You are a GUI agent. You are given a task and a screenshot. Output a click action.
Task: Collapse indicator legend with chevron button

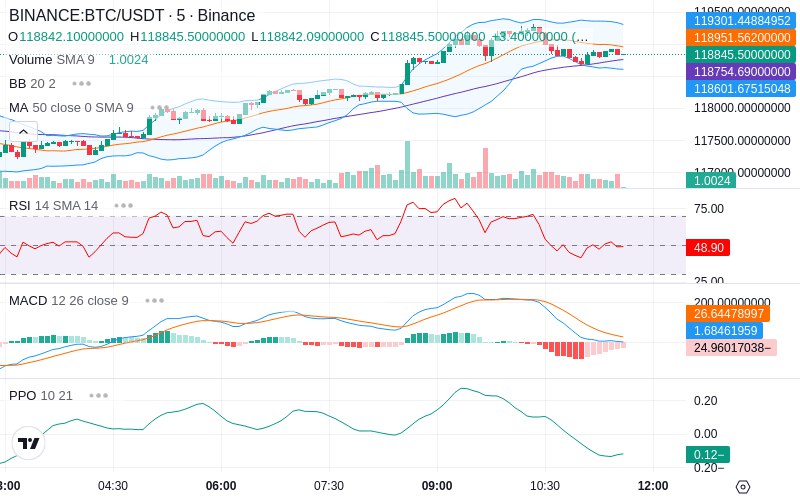click(23, 132)
